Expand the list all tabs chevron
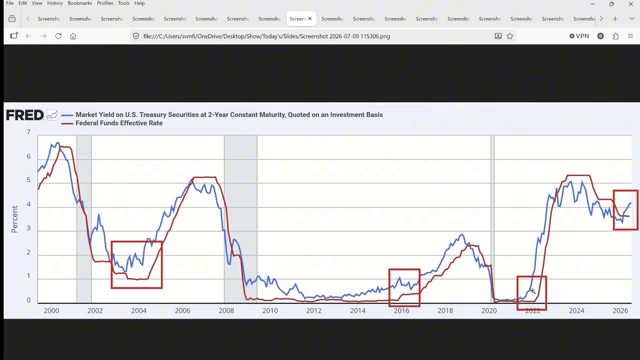 pos(631,19)
